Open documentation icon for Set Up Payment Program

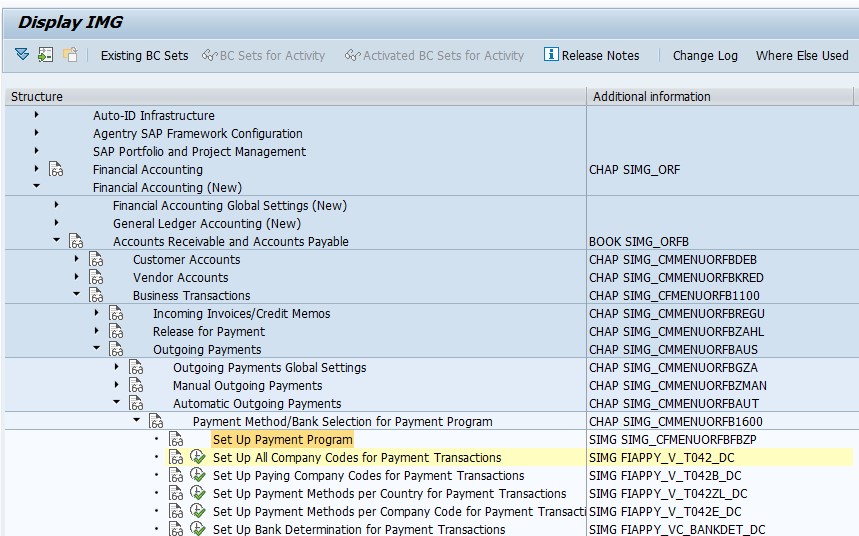coord(176,439)
